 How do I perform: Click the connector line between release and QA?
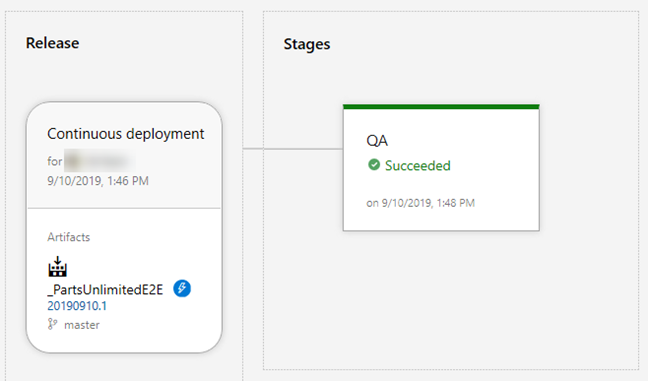[293, 148]
